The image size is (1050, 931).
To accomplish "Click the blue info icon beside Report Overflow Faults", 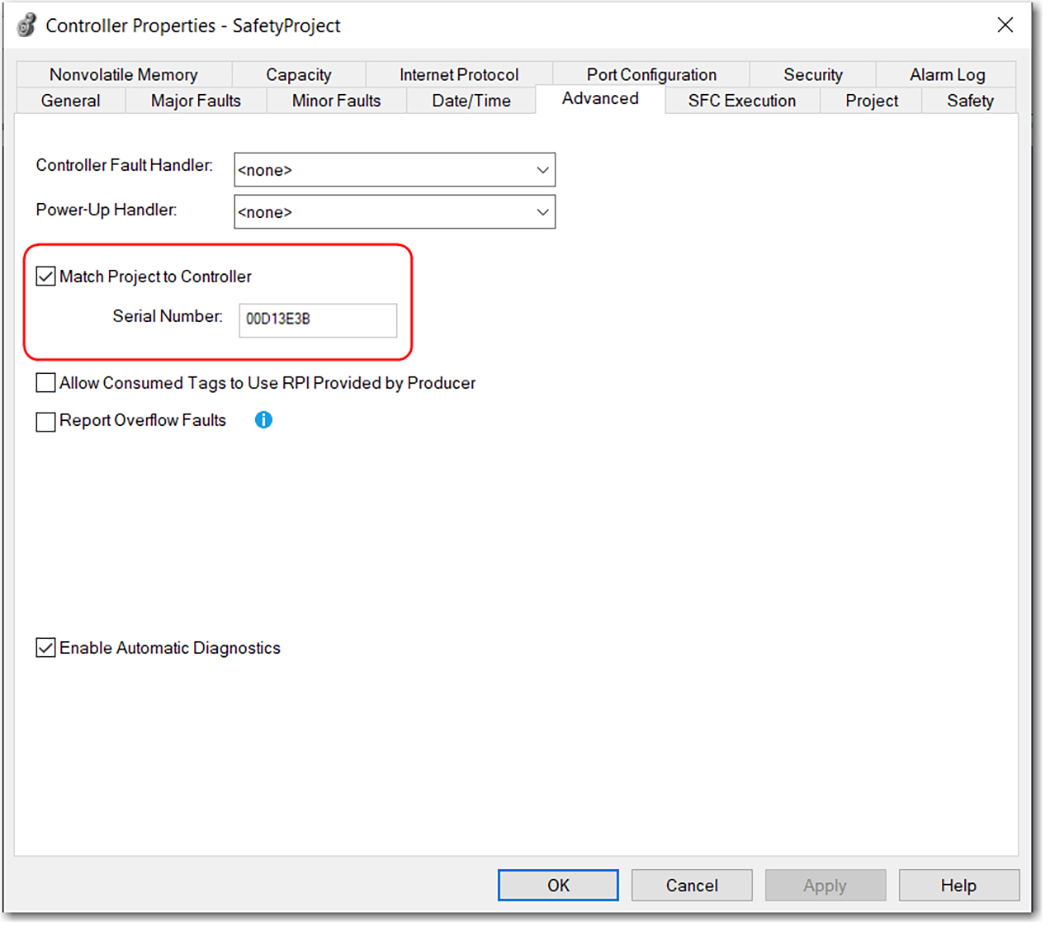I will pos(263,420).
